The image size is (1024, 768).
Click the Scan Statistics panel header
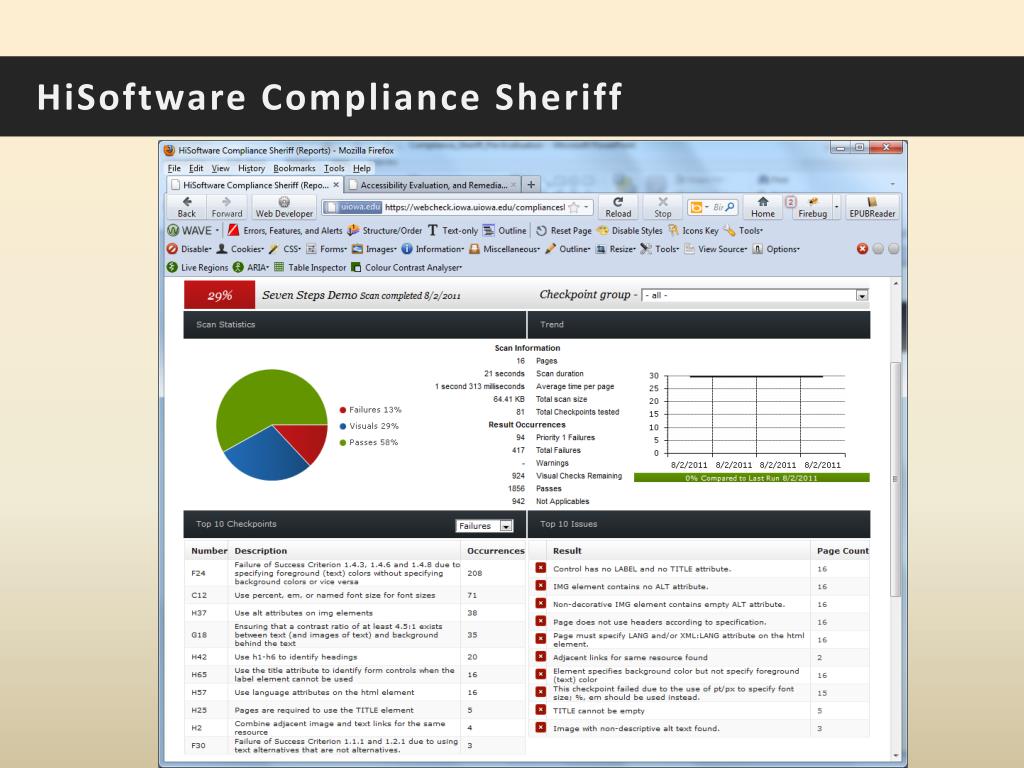[x=355, y=325]
